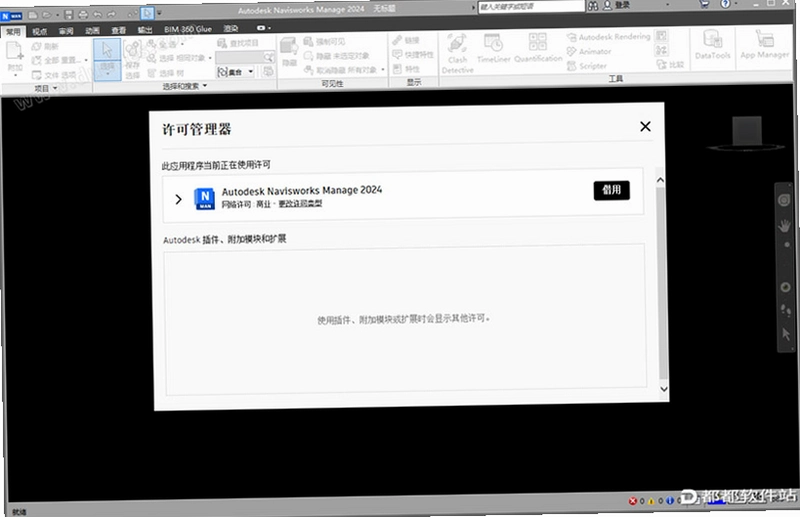Open the ribbon display options dropdown after 渲染
The image size is (800, 517).
click(264, 28)
